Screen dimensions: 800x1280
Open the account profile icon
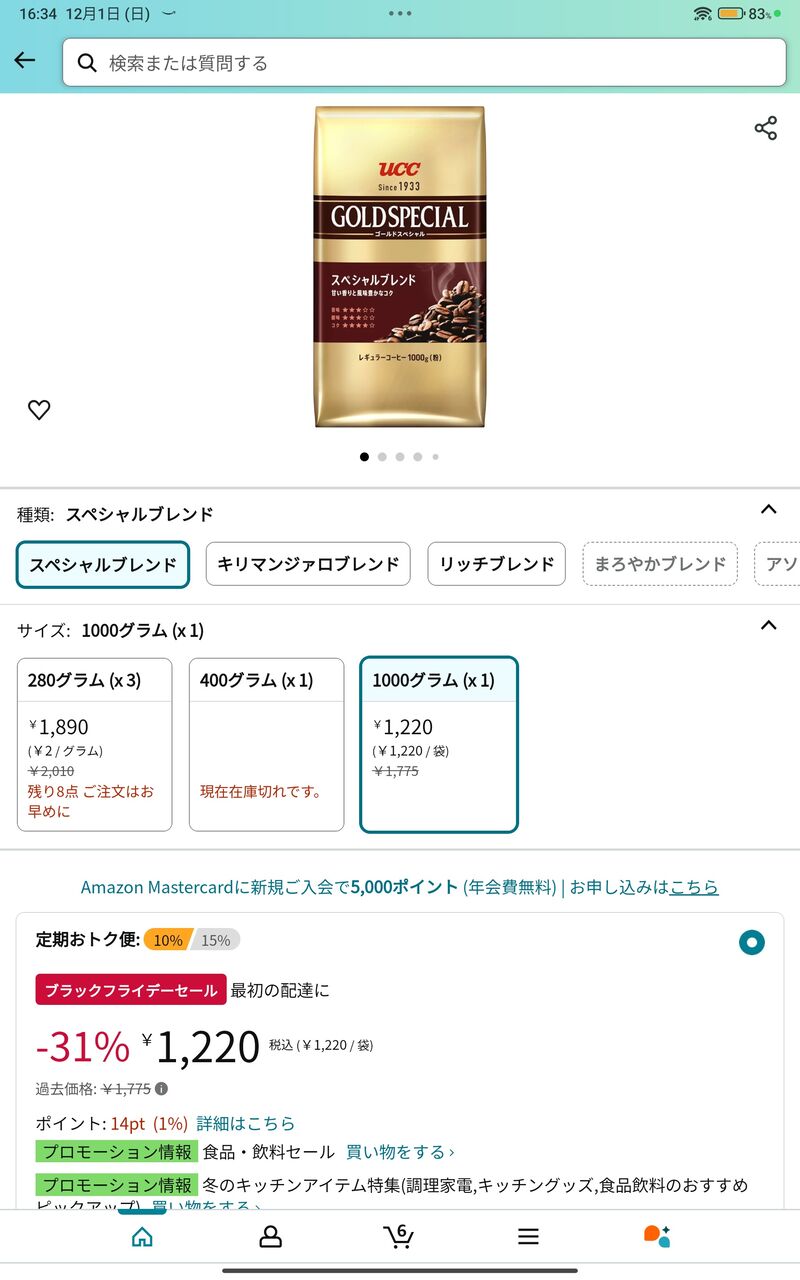point(271,1237)
